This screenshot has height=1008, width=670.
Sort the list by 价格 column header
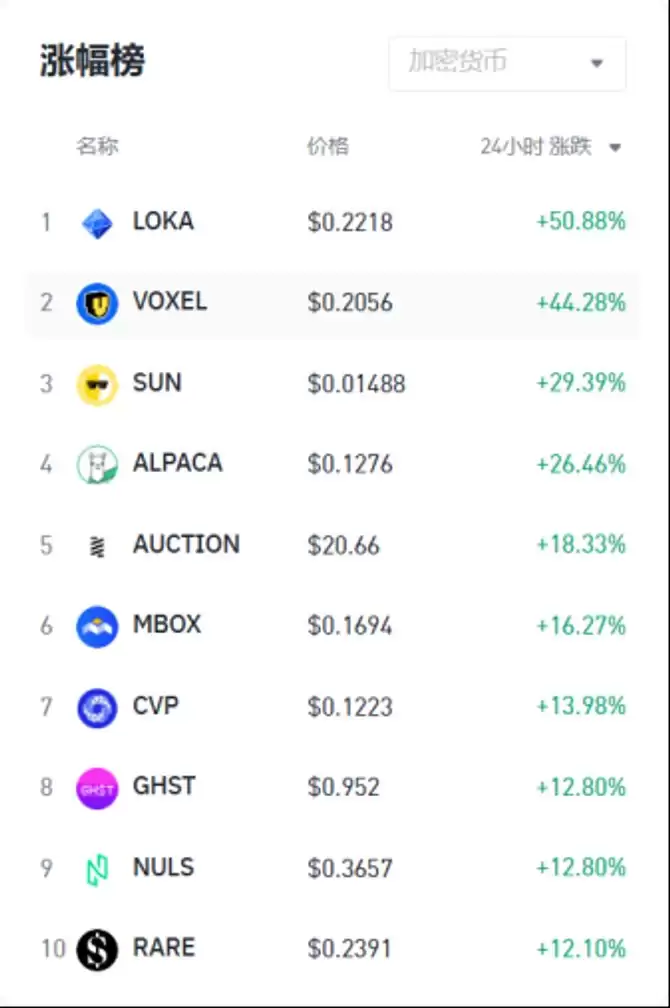pos(327,147)
